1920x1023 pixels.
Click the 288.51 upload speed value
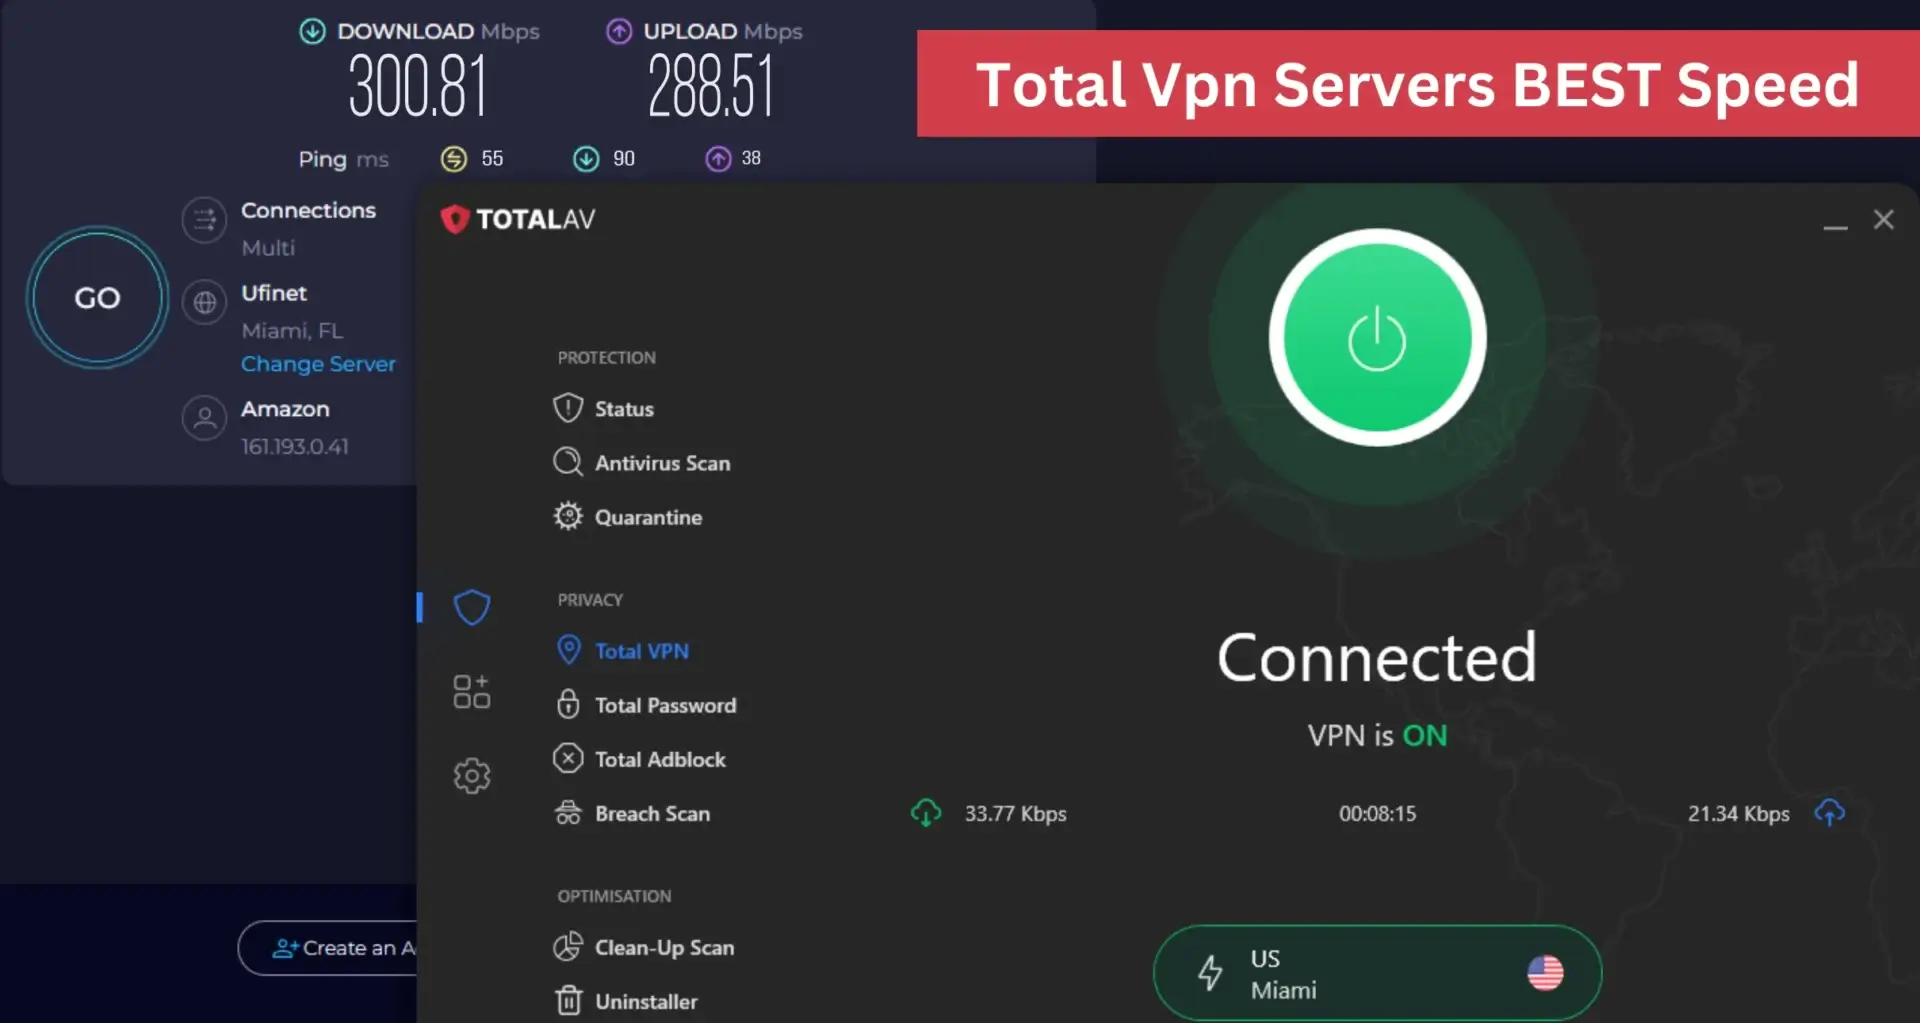click(x=711, y=86)
